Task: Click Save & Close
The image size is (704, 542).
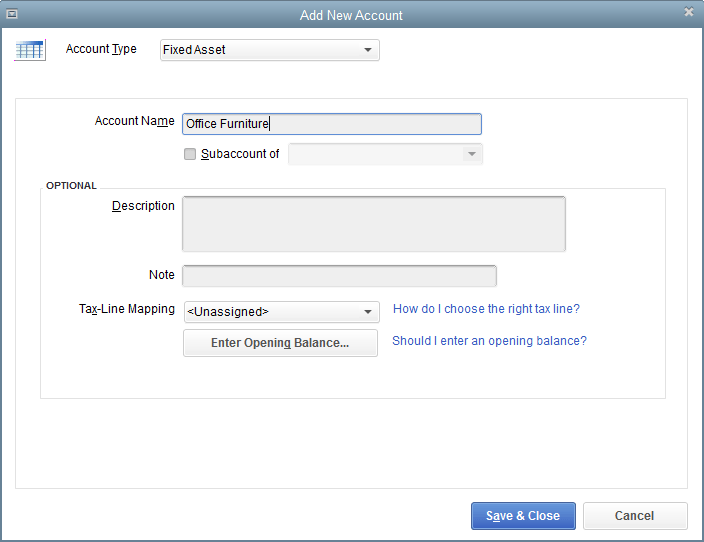Action: point(523,516)
